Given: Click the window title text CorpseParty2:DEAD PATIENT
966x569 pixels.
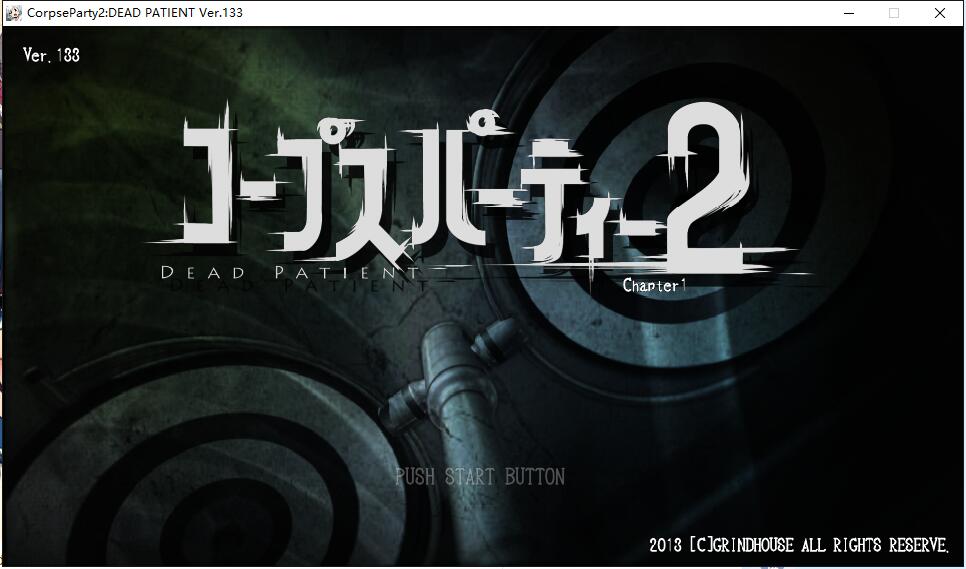Looking at the screenshot, I should (x=134, y=13).
